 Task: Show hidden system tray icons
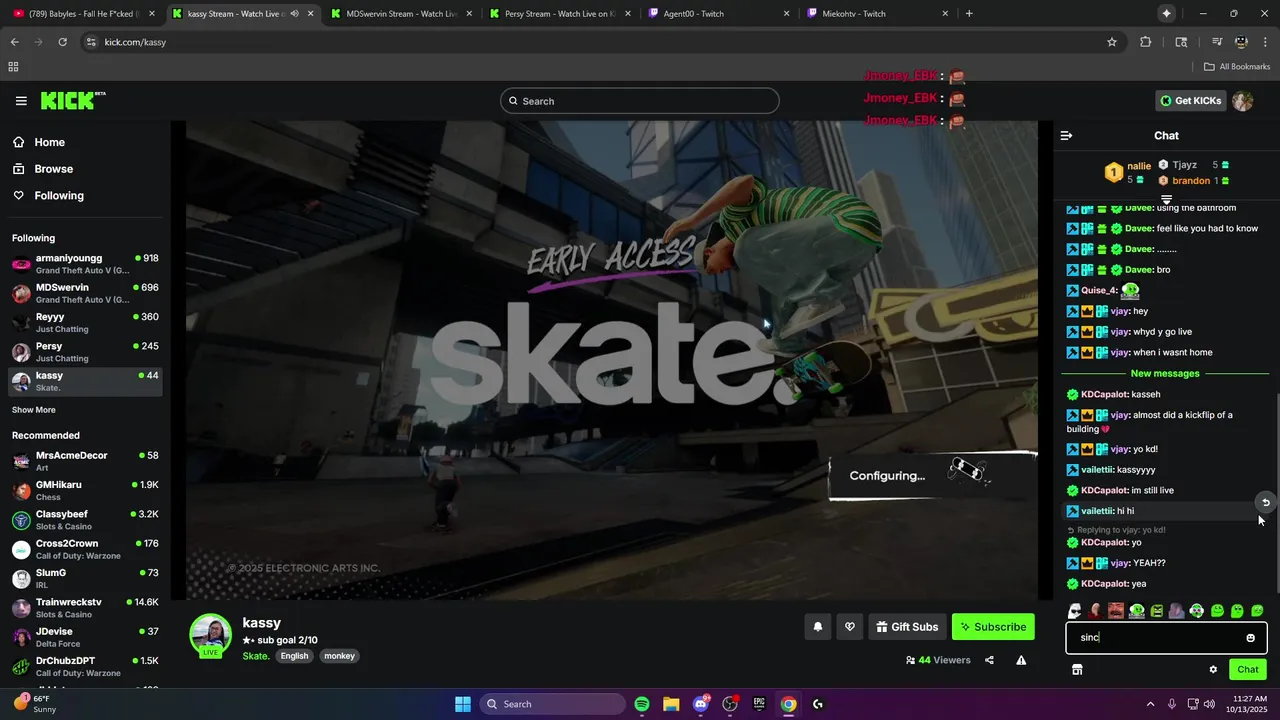[1150, 704]
